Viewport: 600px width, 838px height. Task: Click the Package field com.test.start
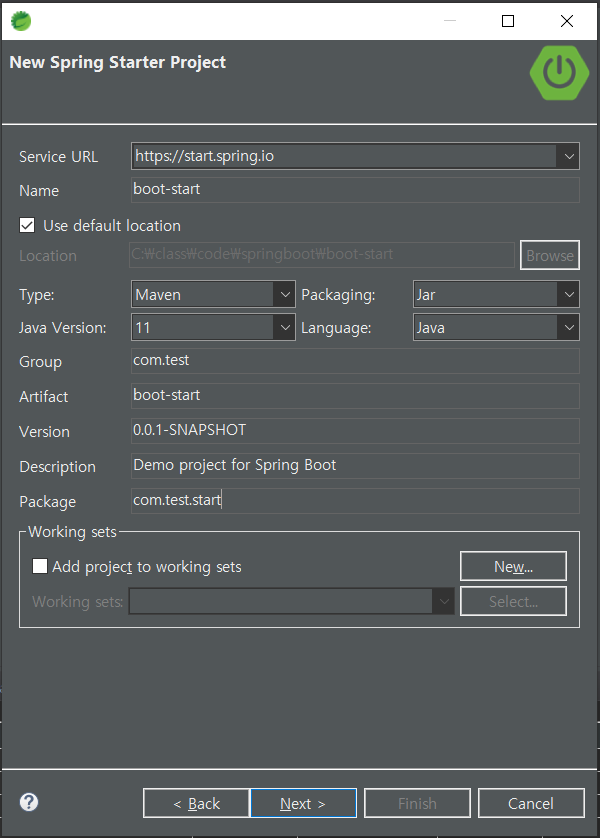(355, 501)
